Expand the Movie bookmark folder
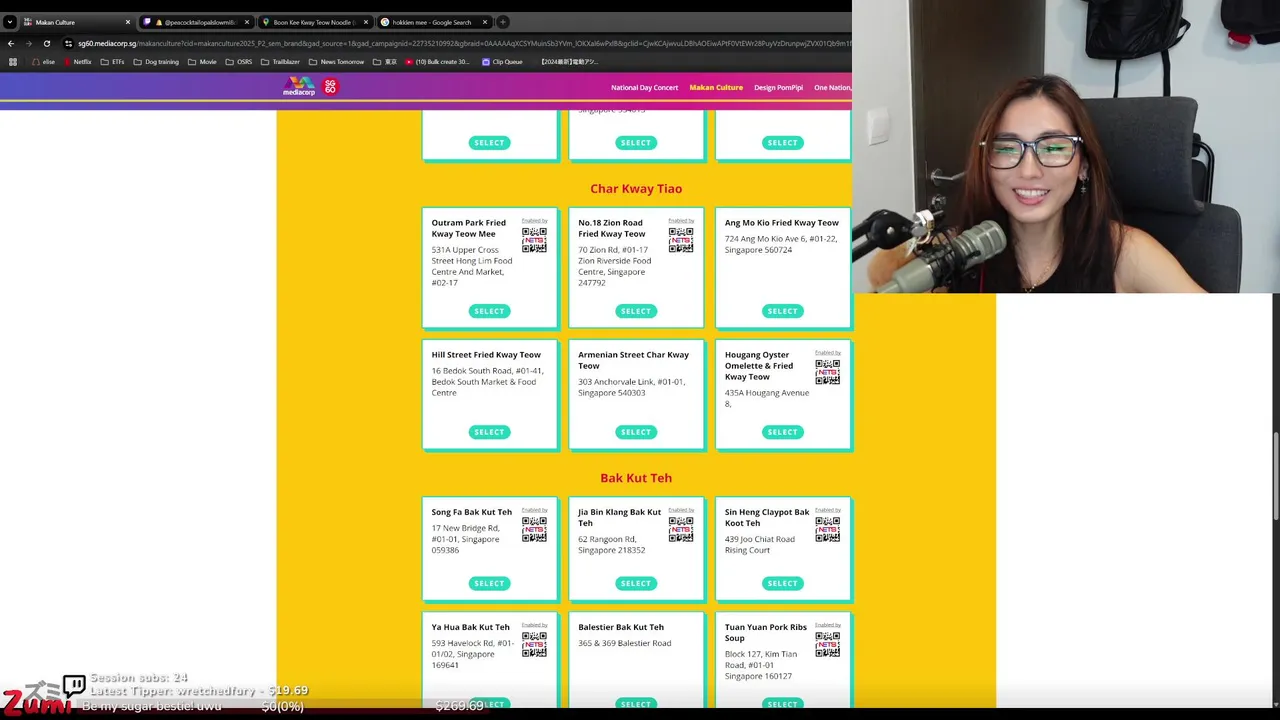The height and width of the screenshot is (720, 1280). click(201, 62)
